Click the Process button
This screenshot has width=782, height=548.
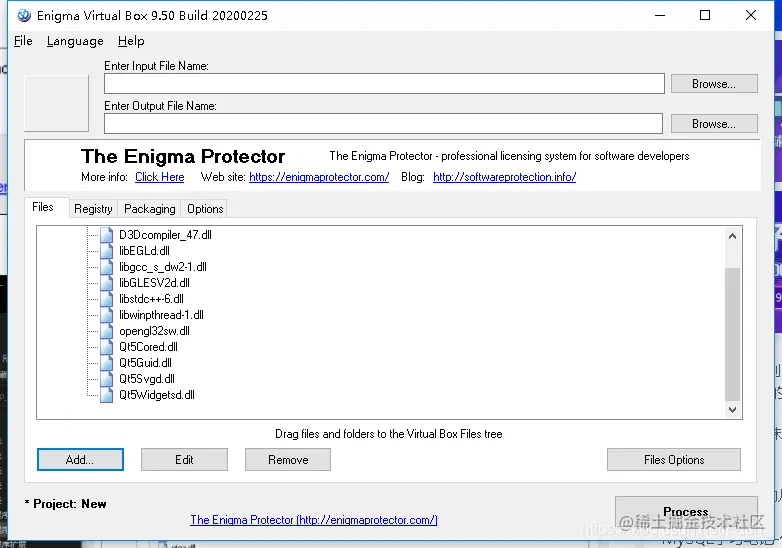click(x=686, y=512)
